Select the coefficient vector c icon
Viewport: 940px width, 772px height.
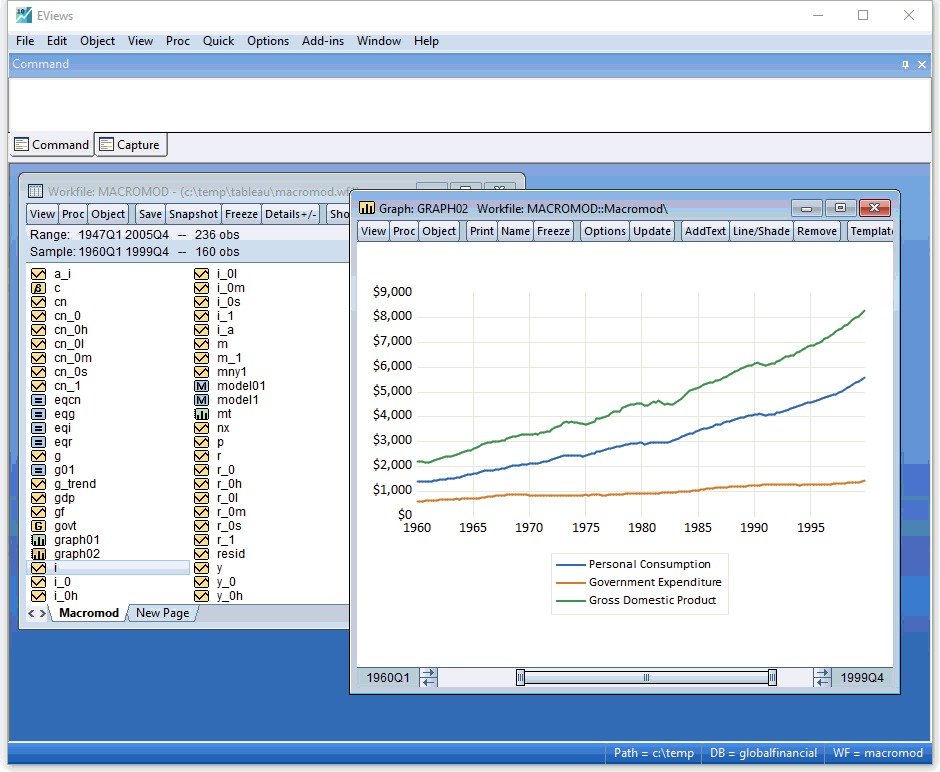[x=39, y=288]
